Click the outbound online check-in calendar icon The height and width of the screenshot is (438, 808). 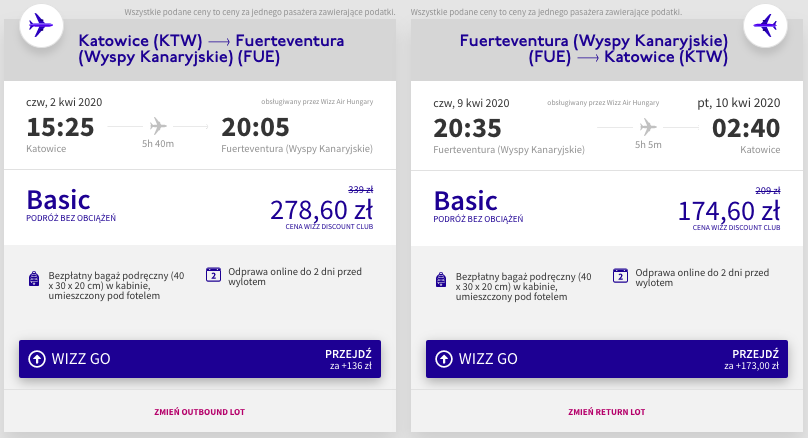(213, 275)
